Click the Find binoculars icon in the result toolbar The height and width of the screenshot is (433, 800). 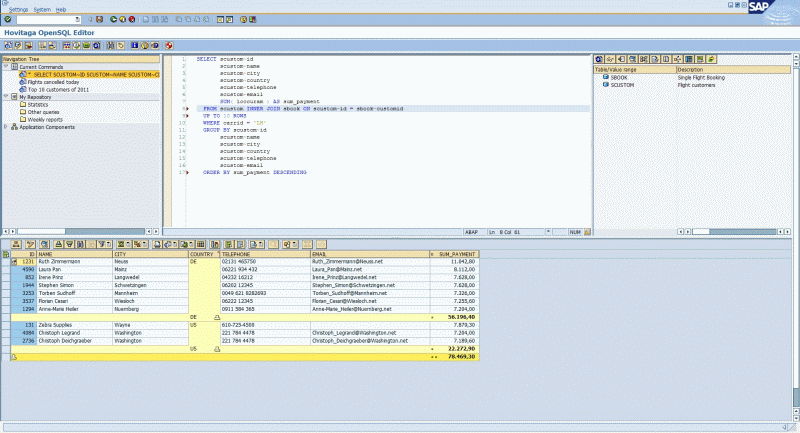click(81, 244)
